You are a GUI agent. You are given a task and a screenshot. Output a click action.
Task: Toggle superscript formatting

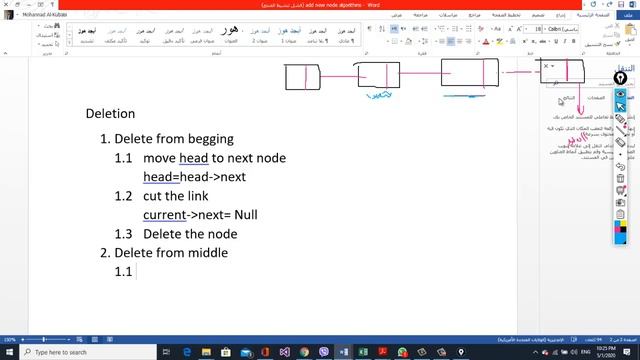pyautogui.click(x=525, y=41)
